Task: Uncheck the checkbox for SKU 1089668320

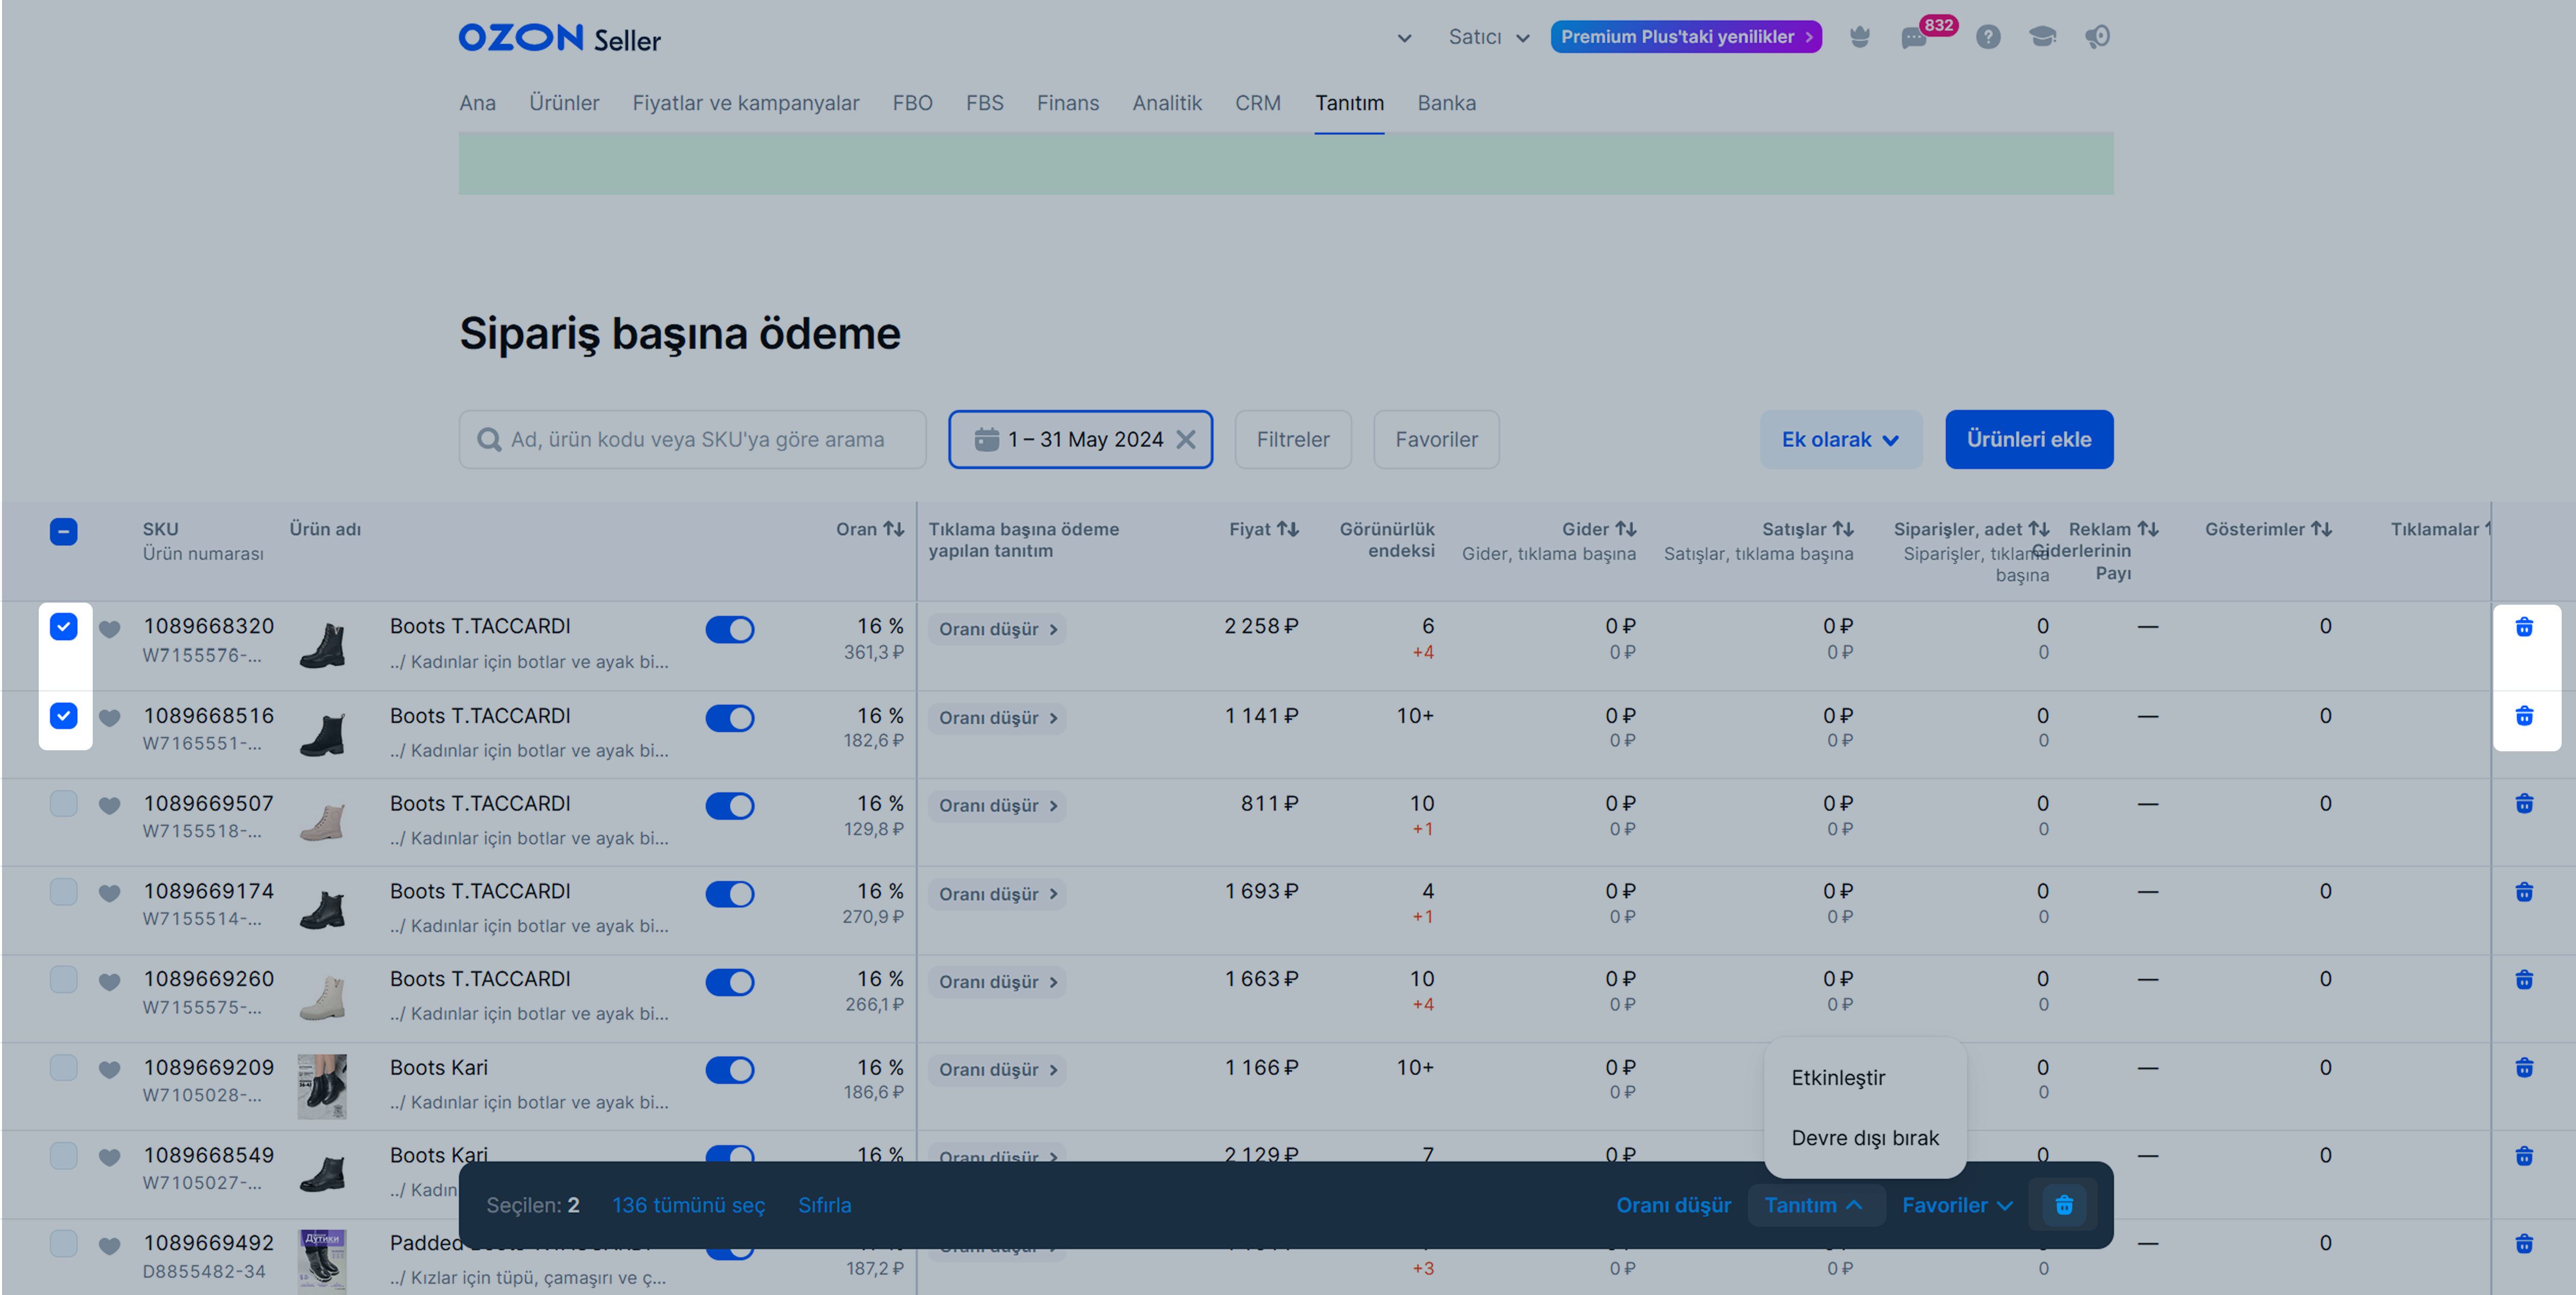Action: click(63, 627)
